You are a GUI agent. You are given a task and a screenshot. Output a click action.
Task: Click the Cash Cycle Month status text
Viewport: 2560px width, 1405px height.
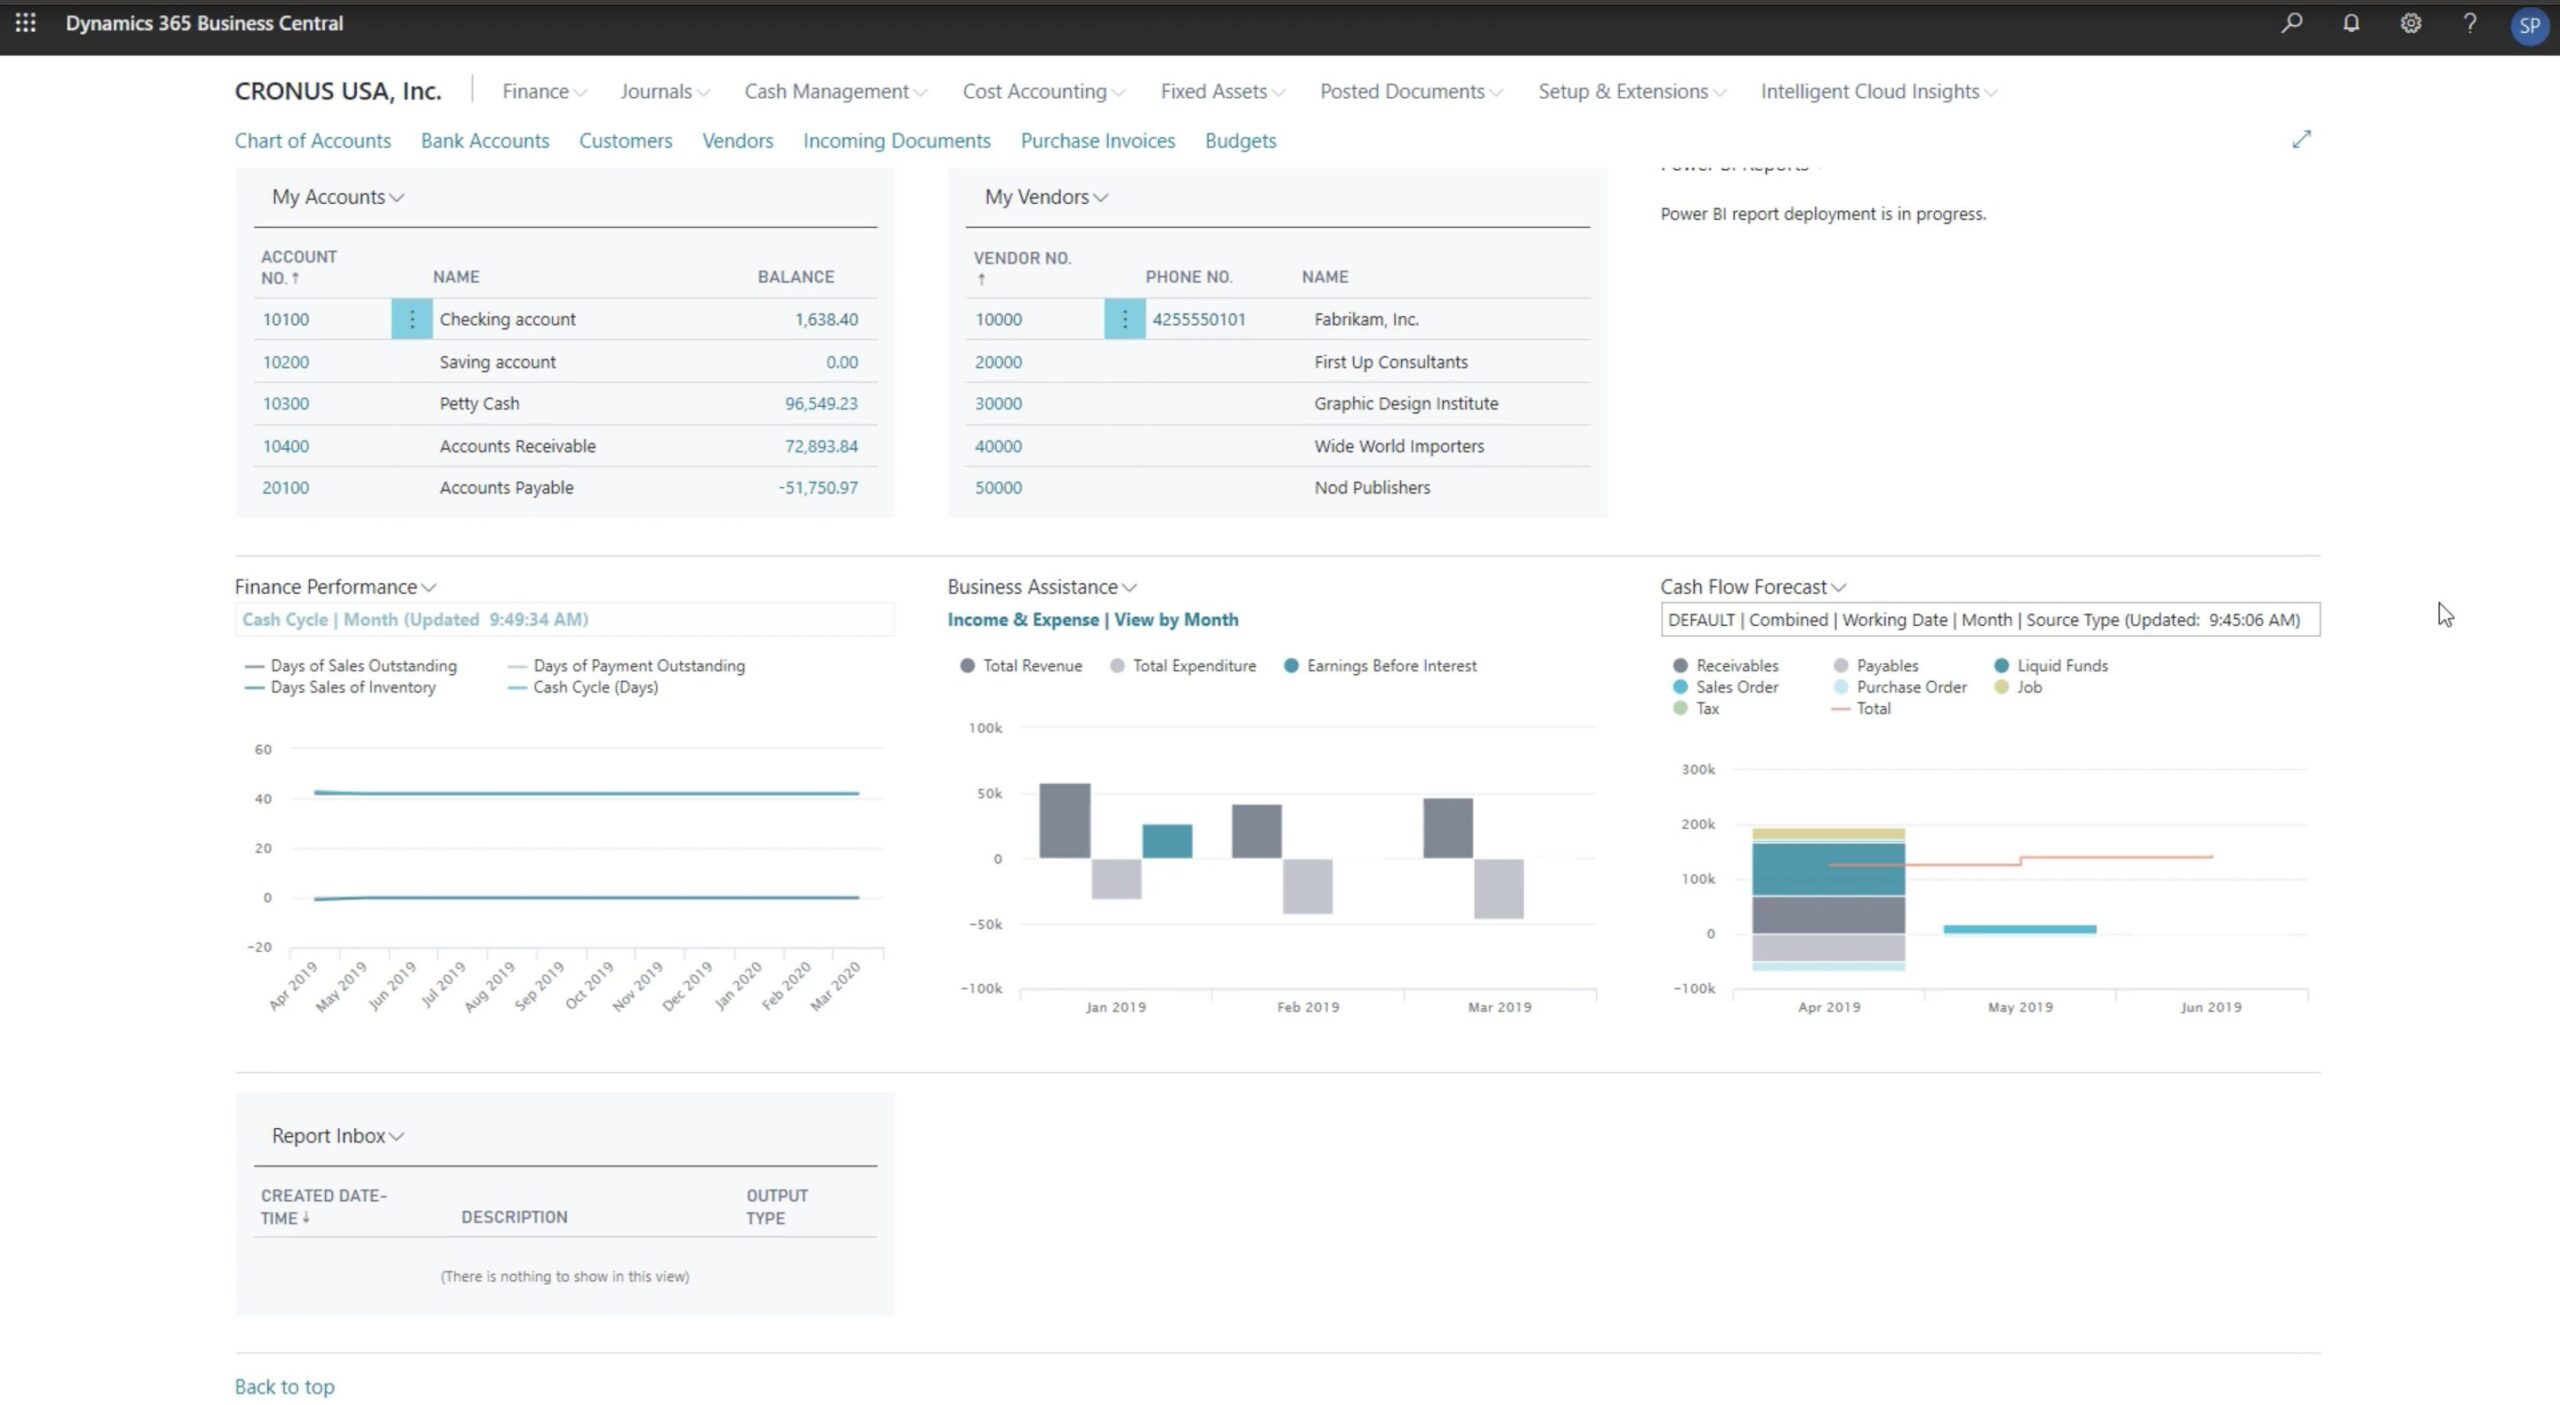click(x=415, y=620)
